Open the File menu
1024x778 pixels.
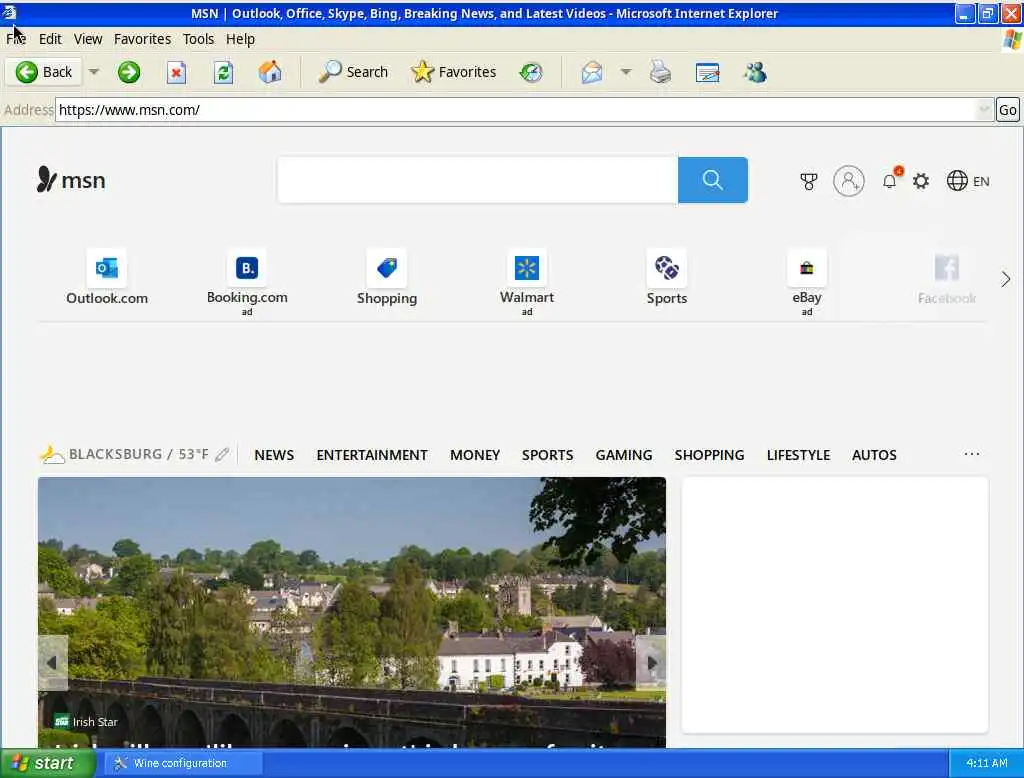point(16,39)
